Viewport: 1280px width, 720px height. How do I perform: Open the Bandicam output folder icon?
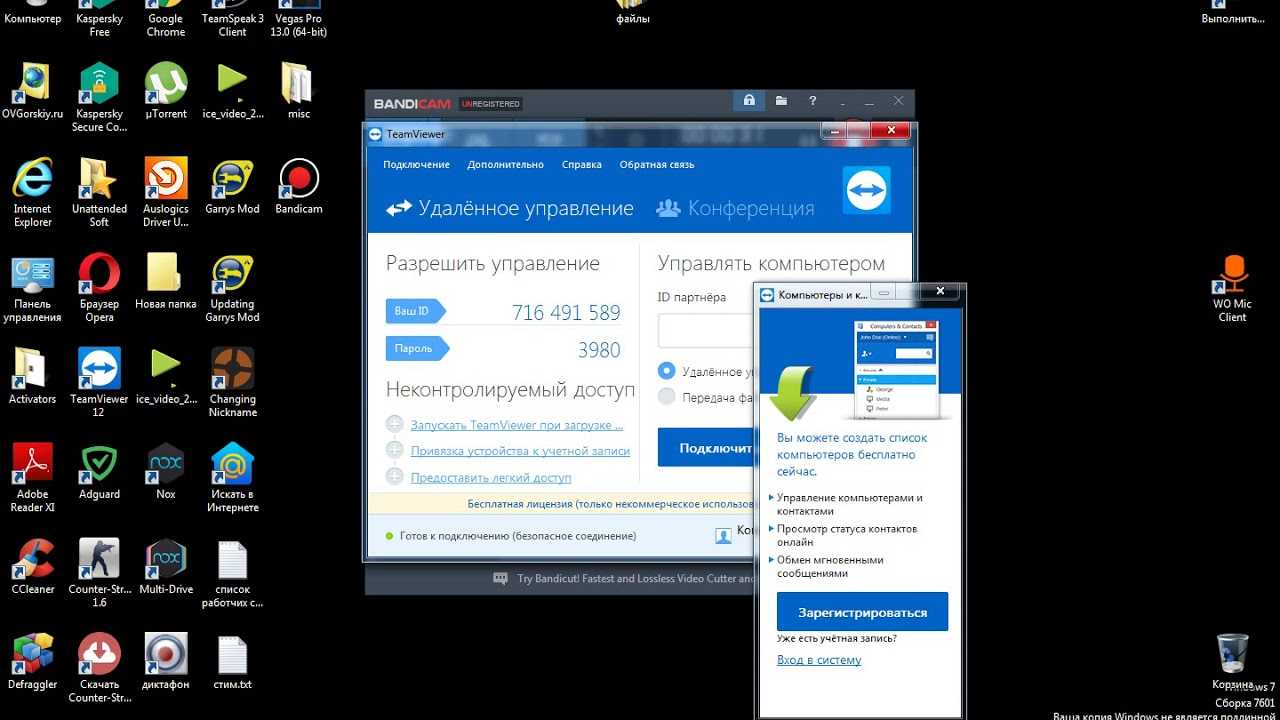click(x=781, y=102)
